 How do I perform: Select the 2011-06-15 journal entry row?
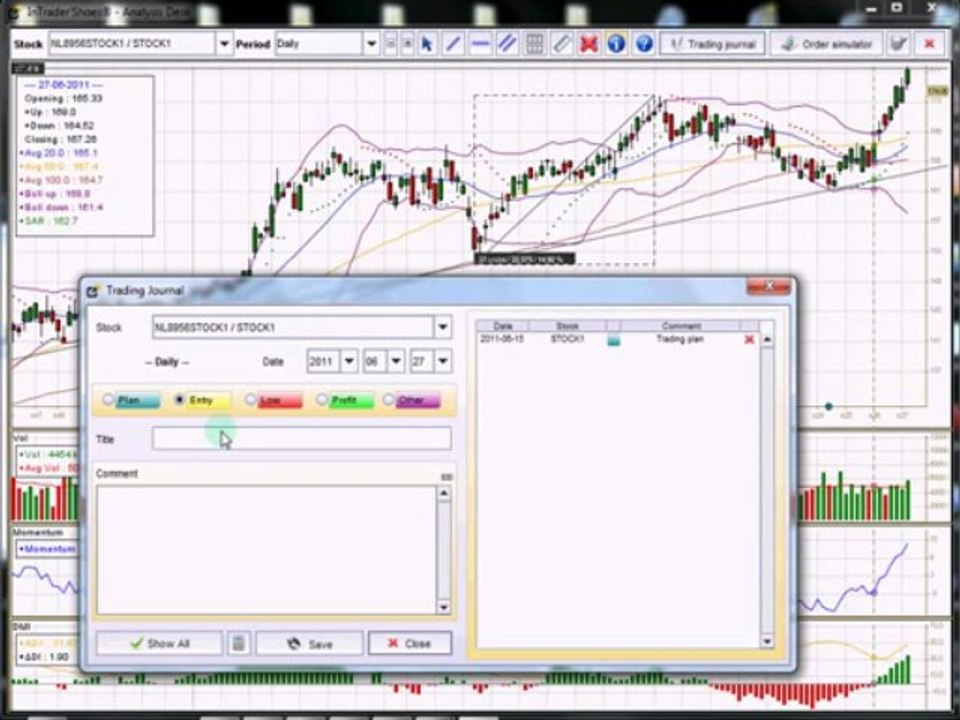(617, 339)
